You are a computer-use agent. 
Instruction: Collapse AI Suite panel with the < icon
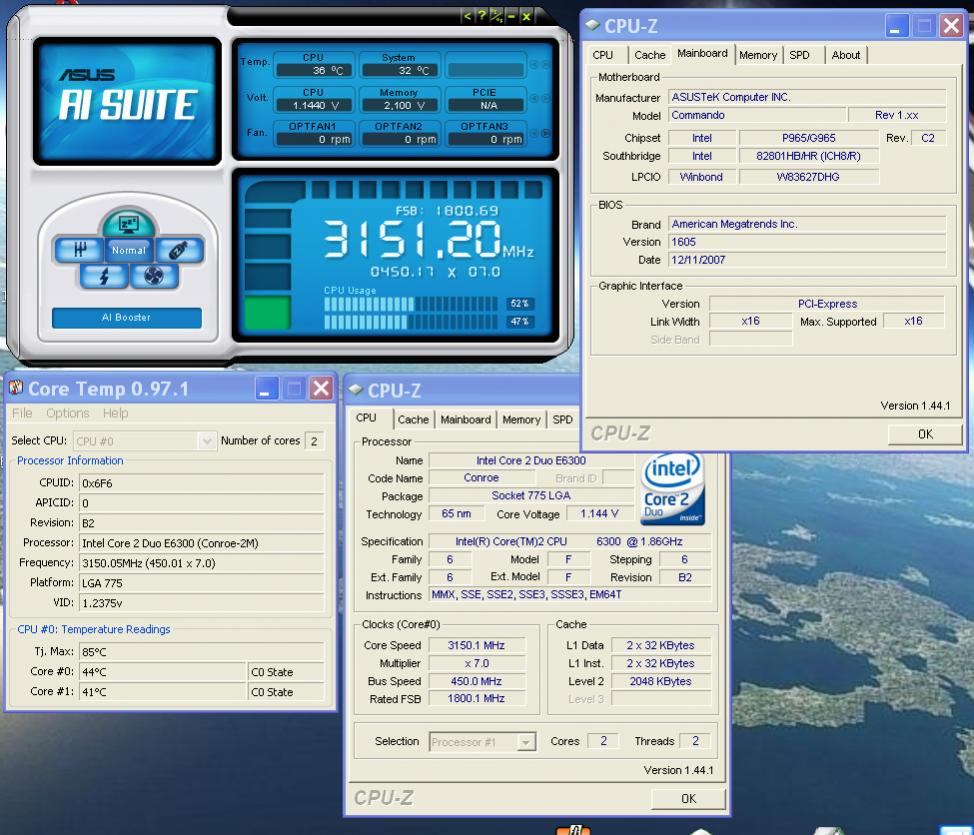click(467, 16)
